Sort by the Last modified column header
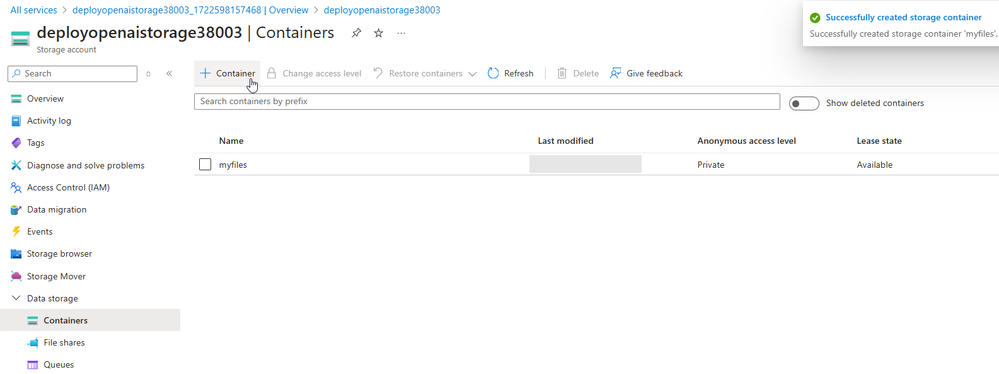Screen dimensions: 999x374 click(566, 141)
